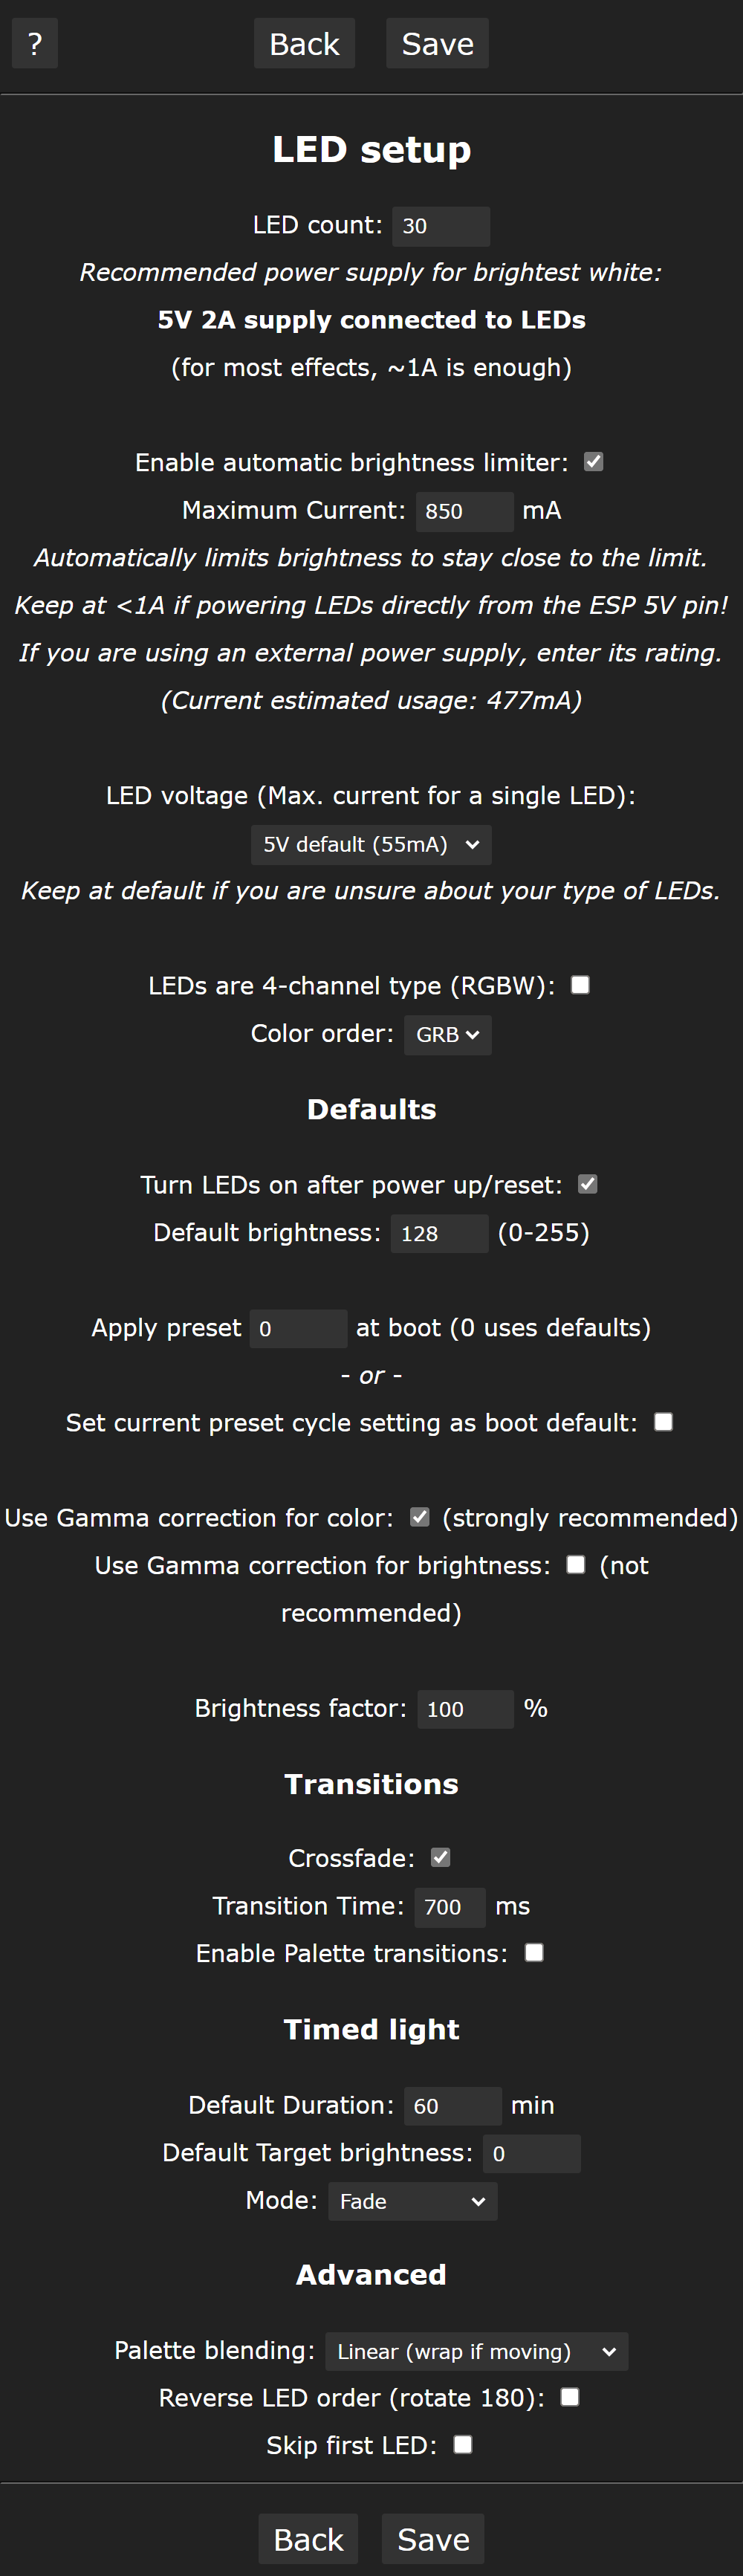
Task: Uncheck Turn LEDs on after power up/reset
Action: click(588, 1184)
